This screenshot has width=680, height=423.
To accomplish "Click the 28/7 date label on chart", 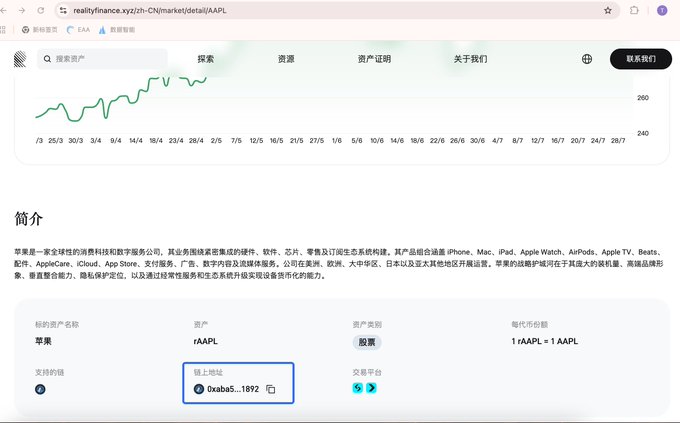I will [x=618, y=141].
